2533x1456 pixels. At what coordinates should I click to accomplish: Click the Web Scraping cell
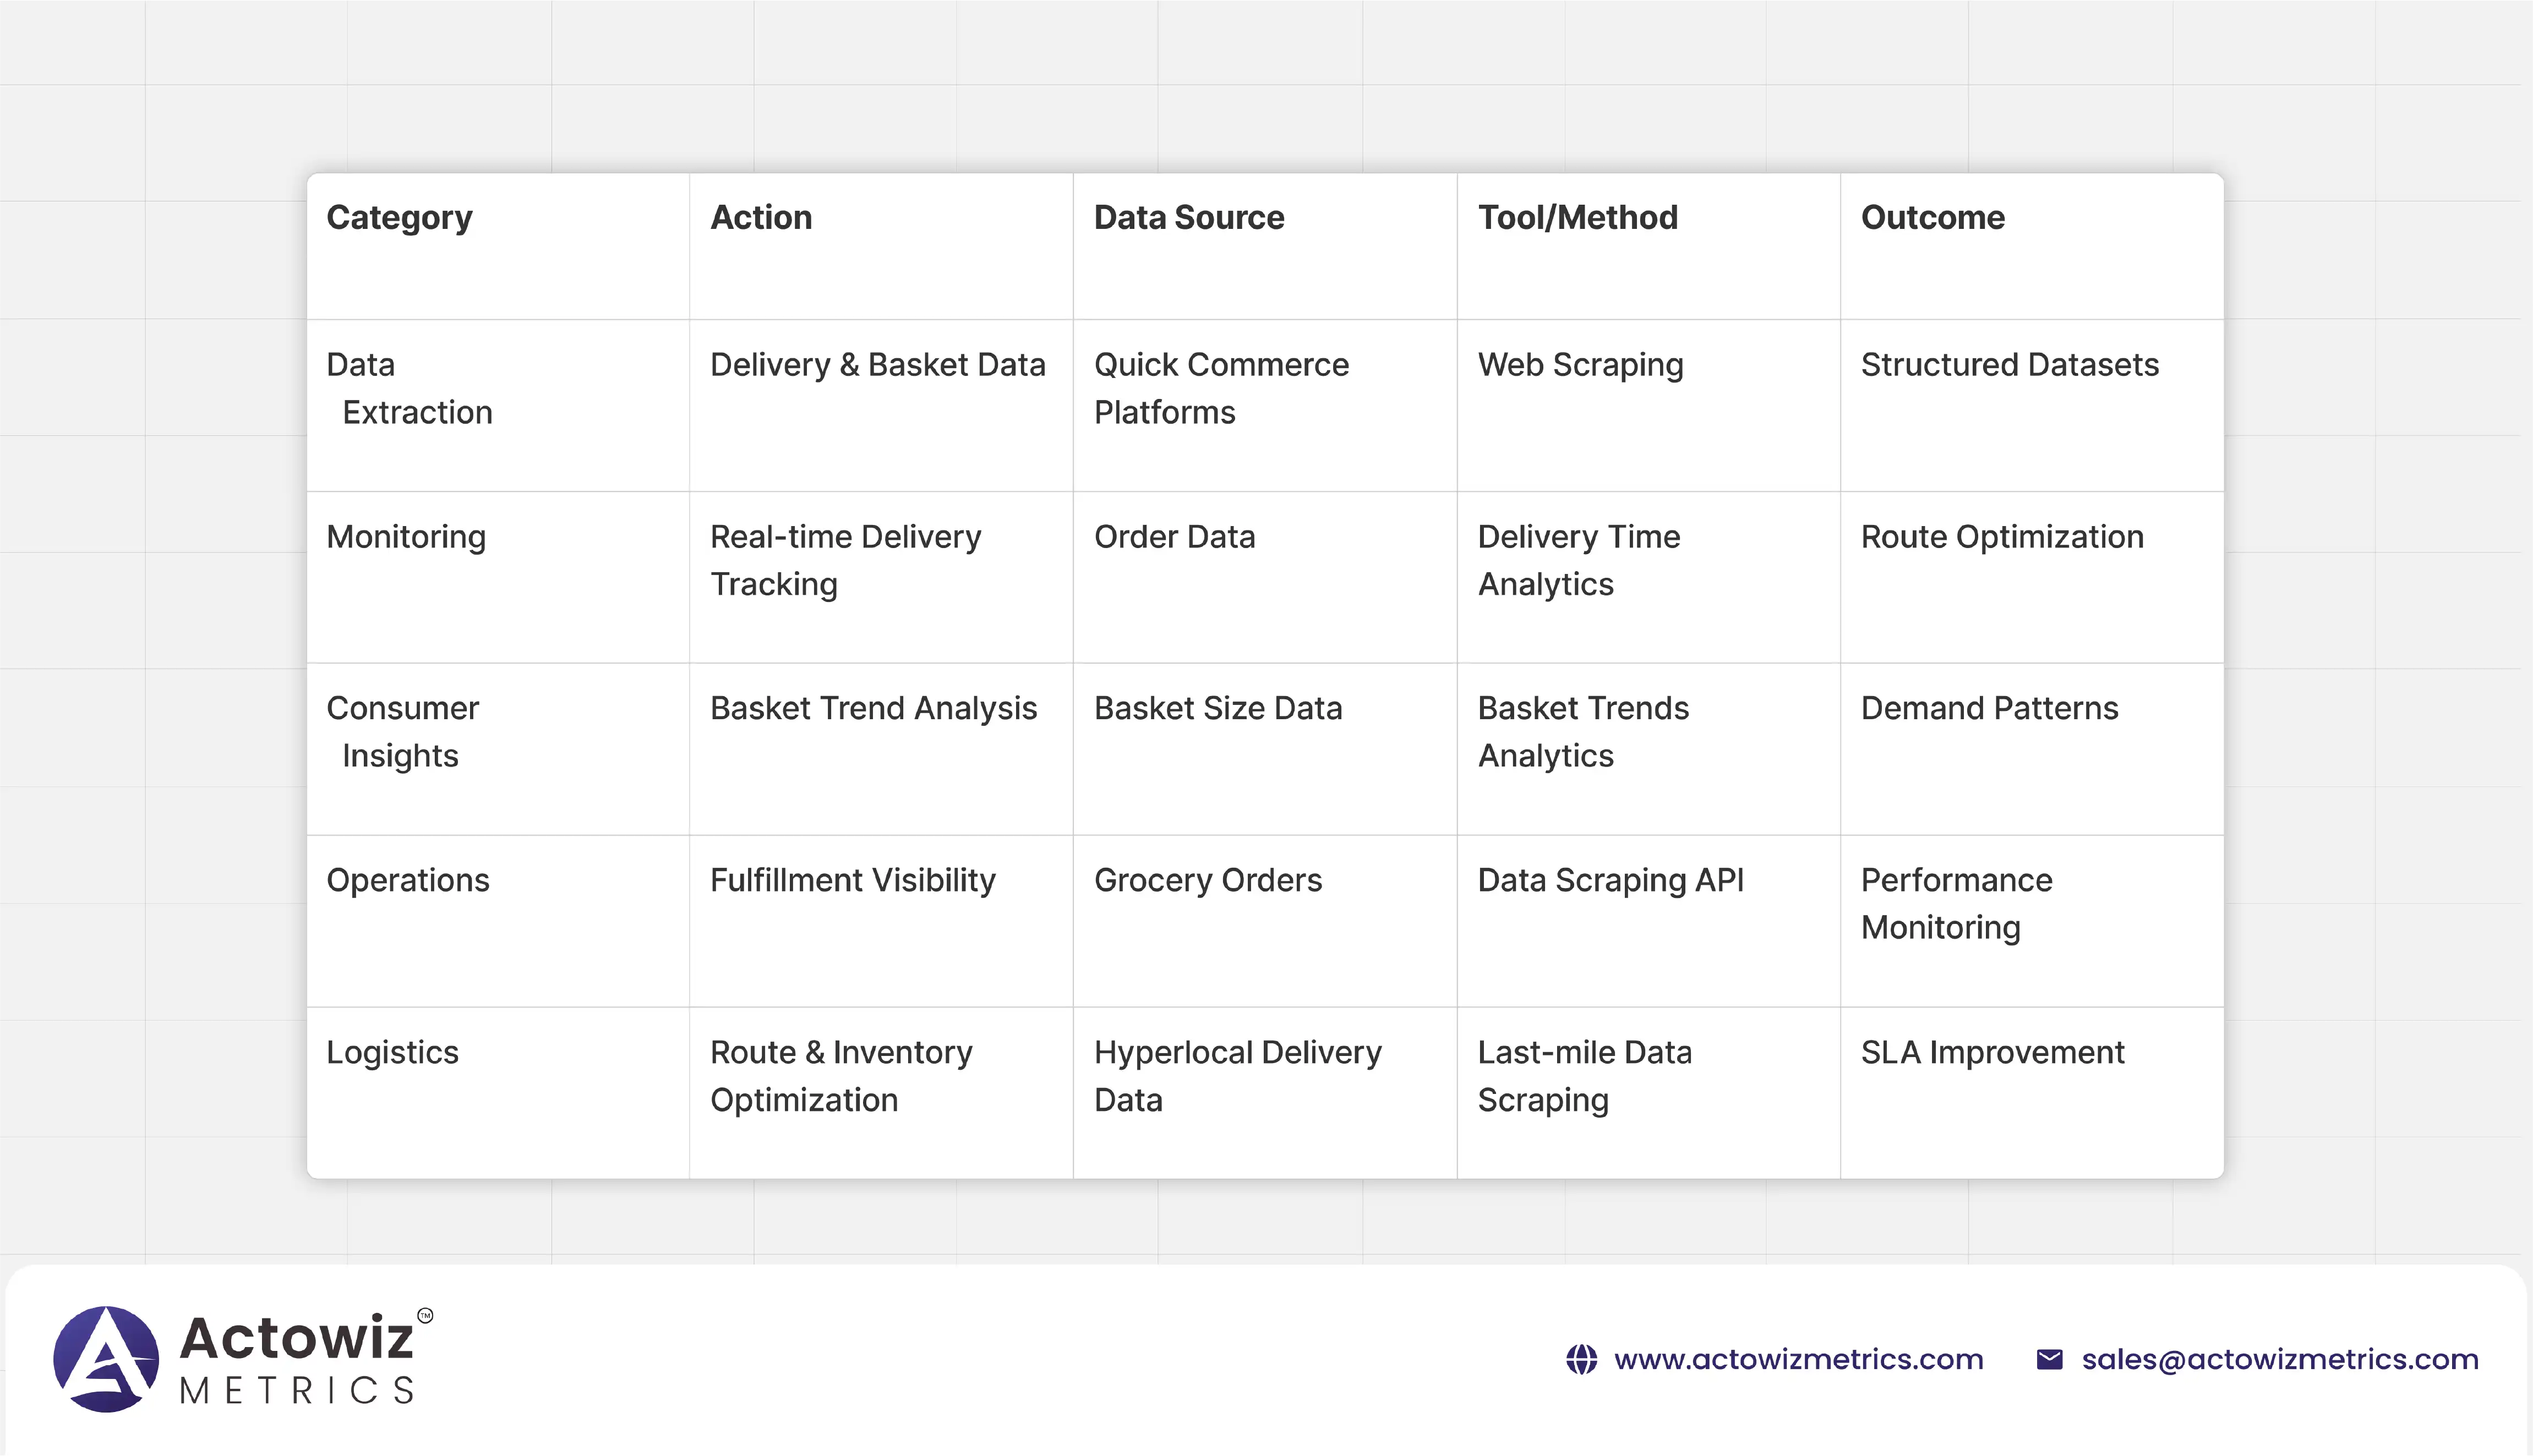1580,365
